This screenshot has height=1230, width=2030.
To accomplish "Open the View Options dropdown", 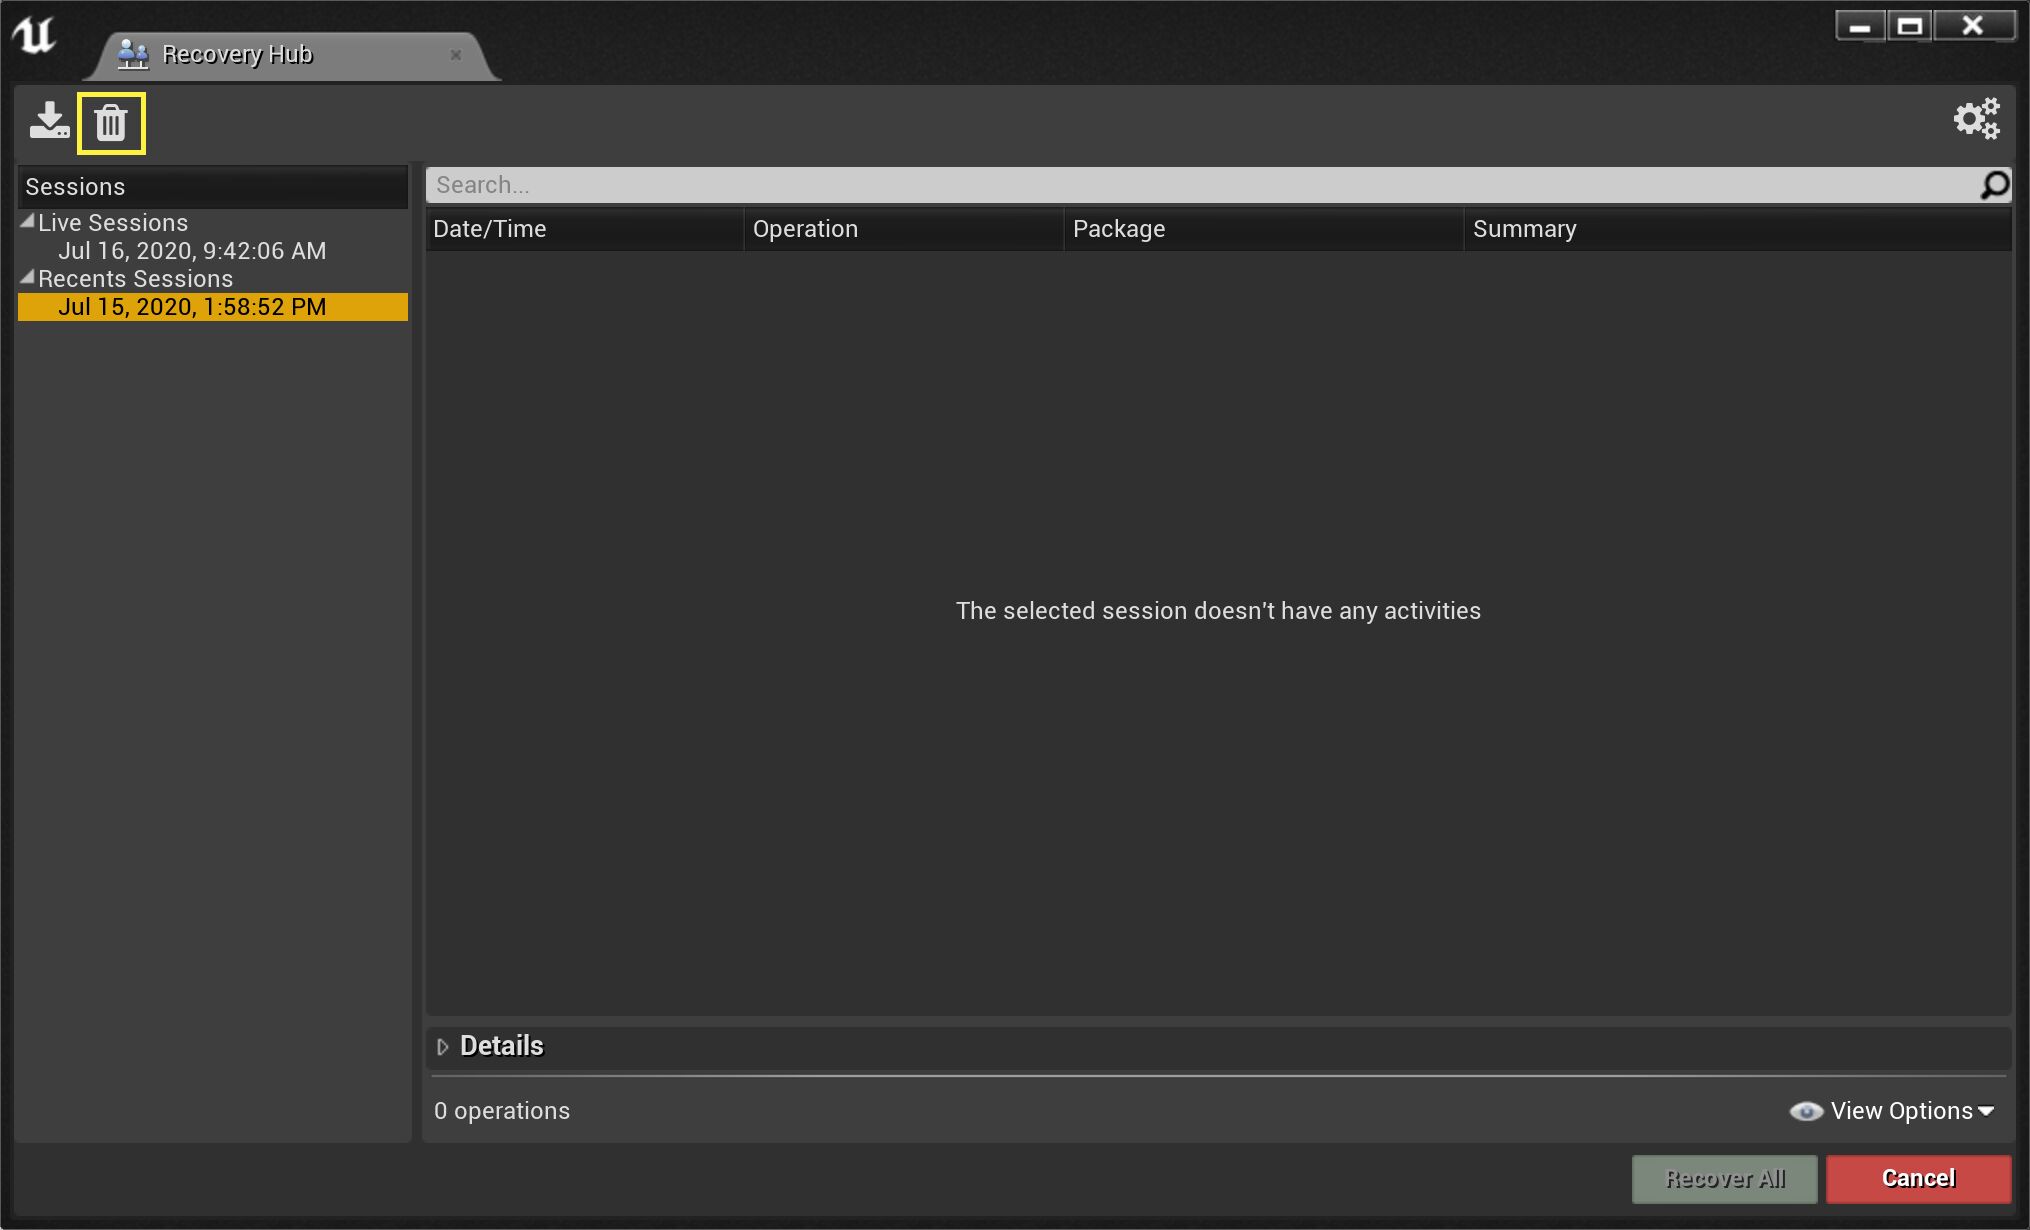I will pos(1912,1111).
